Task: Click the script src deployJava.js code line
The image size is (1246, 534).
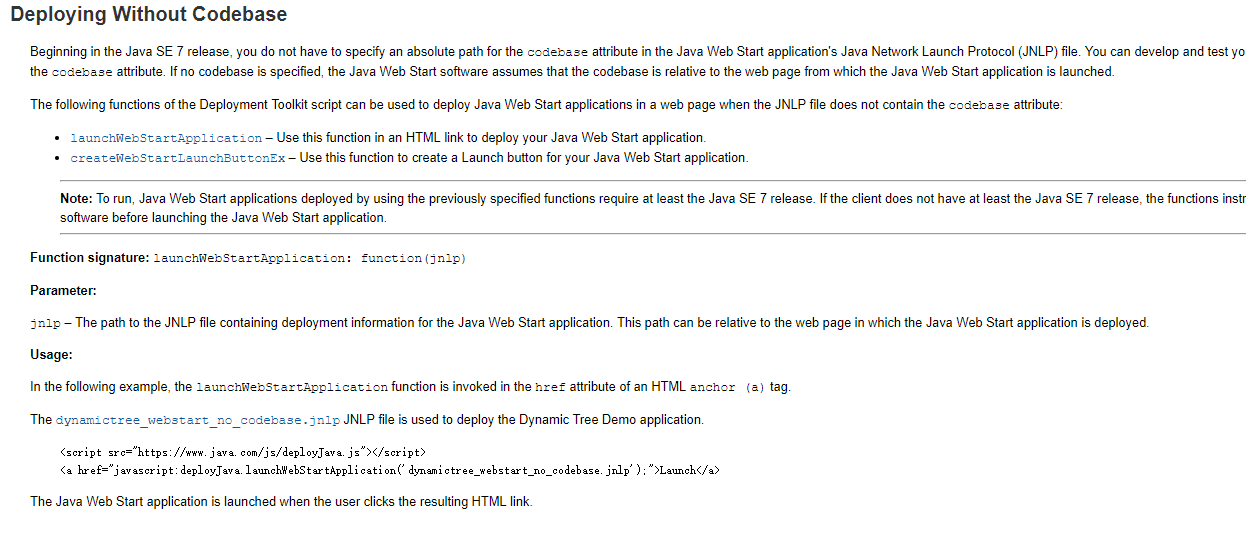Action: click(x=243, y=452)
